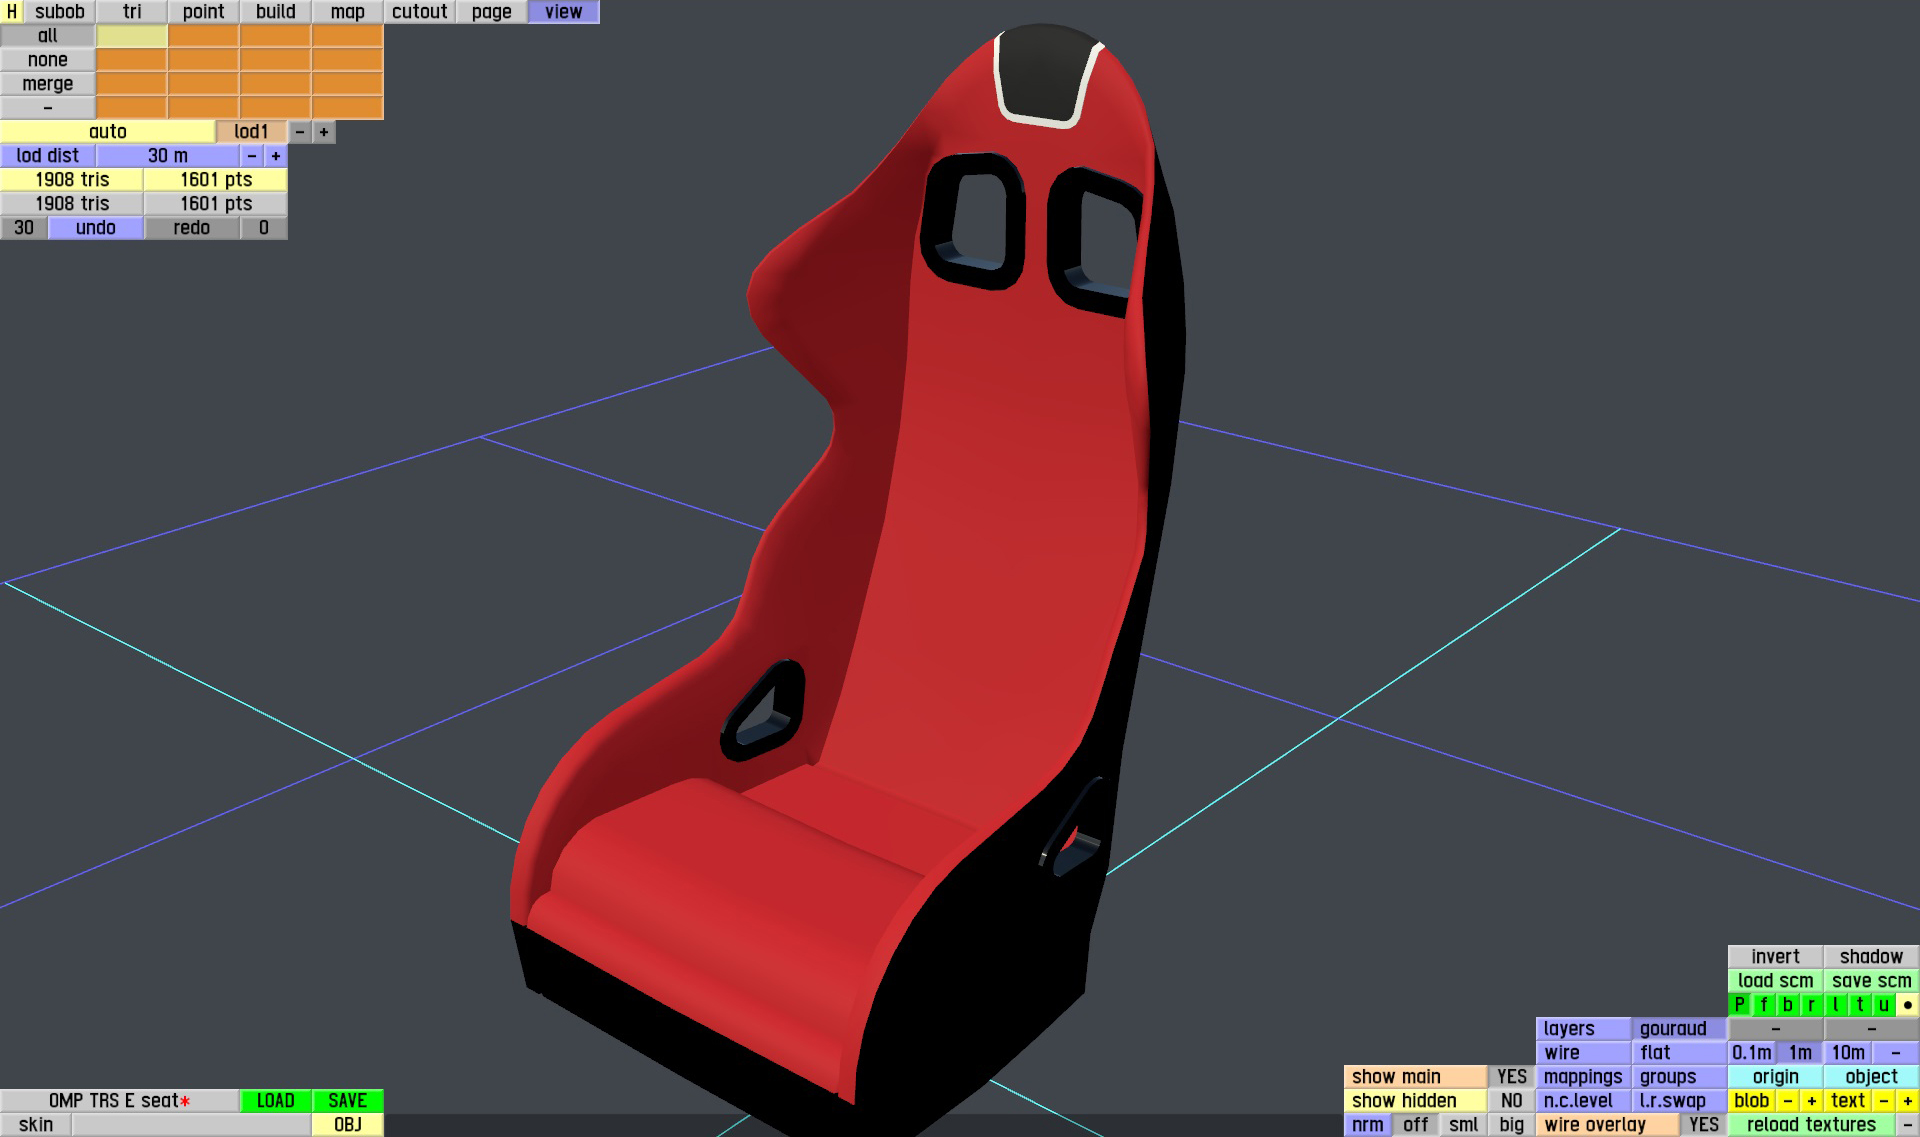1920x1137 pixels.
Task: Click reload textures button
Action: pyautogui.click(x=1811, y=1125)
